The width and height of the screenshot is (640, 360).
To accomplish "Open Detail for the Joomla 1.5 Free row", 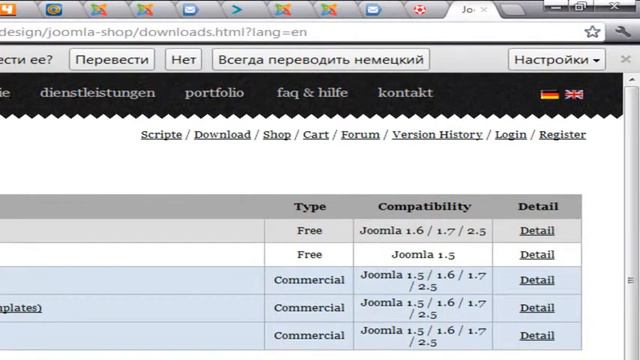I will 537,255.
